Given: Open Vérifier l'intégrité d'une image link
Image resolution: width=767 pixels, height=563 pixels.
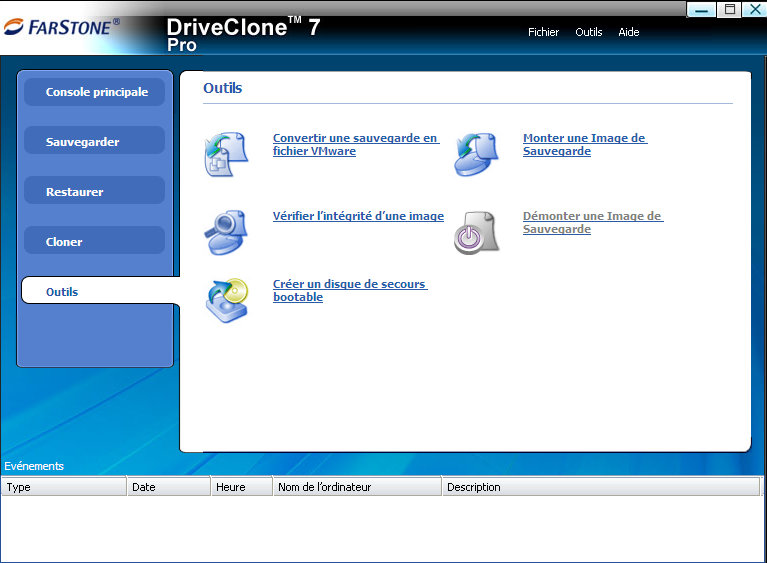Looking at the screenshot, I should click(358, 216).
